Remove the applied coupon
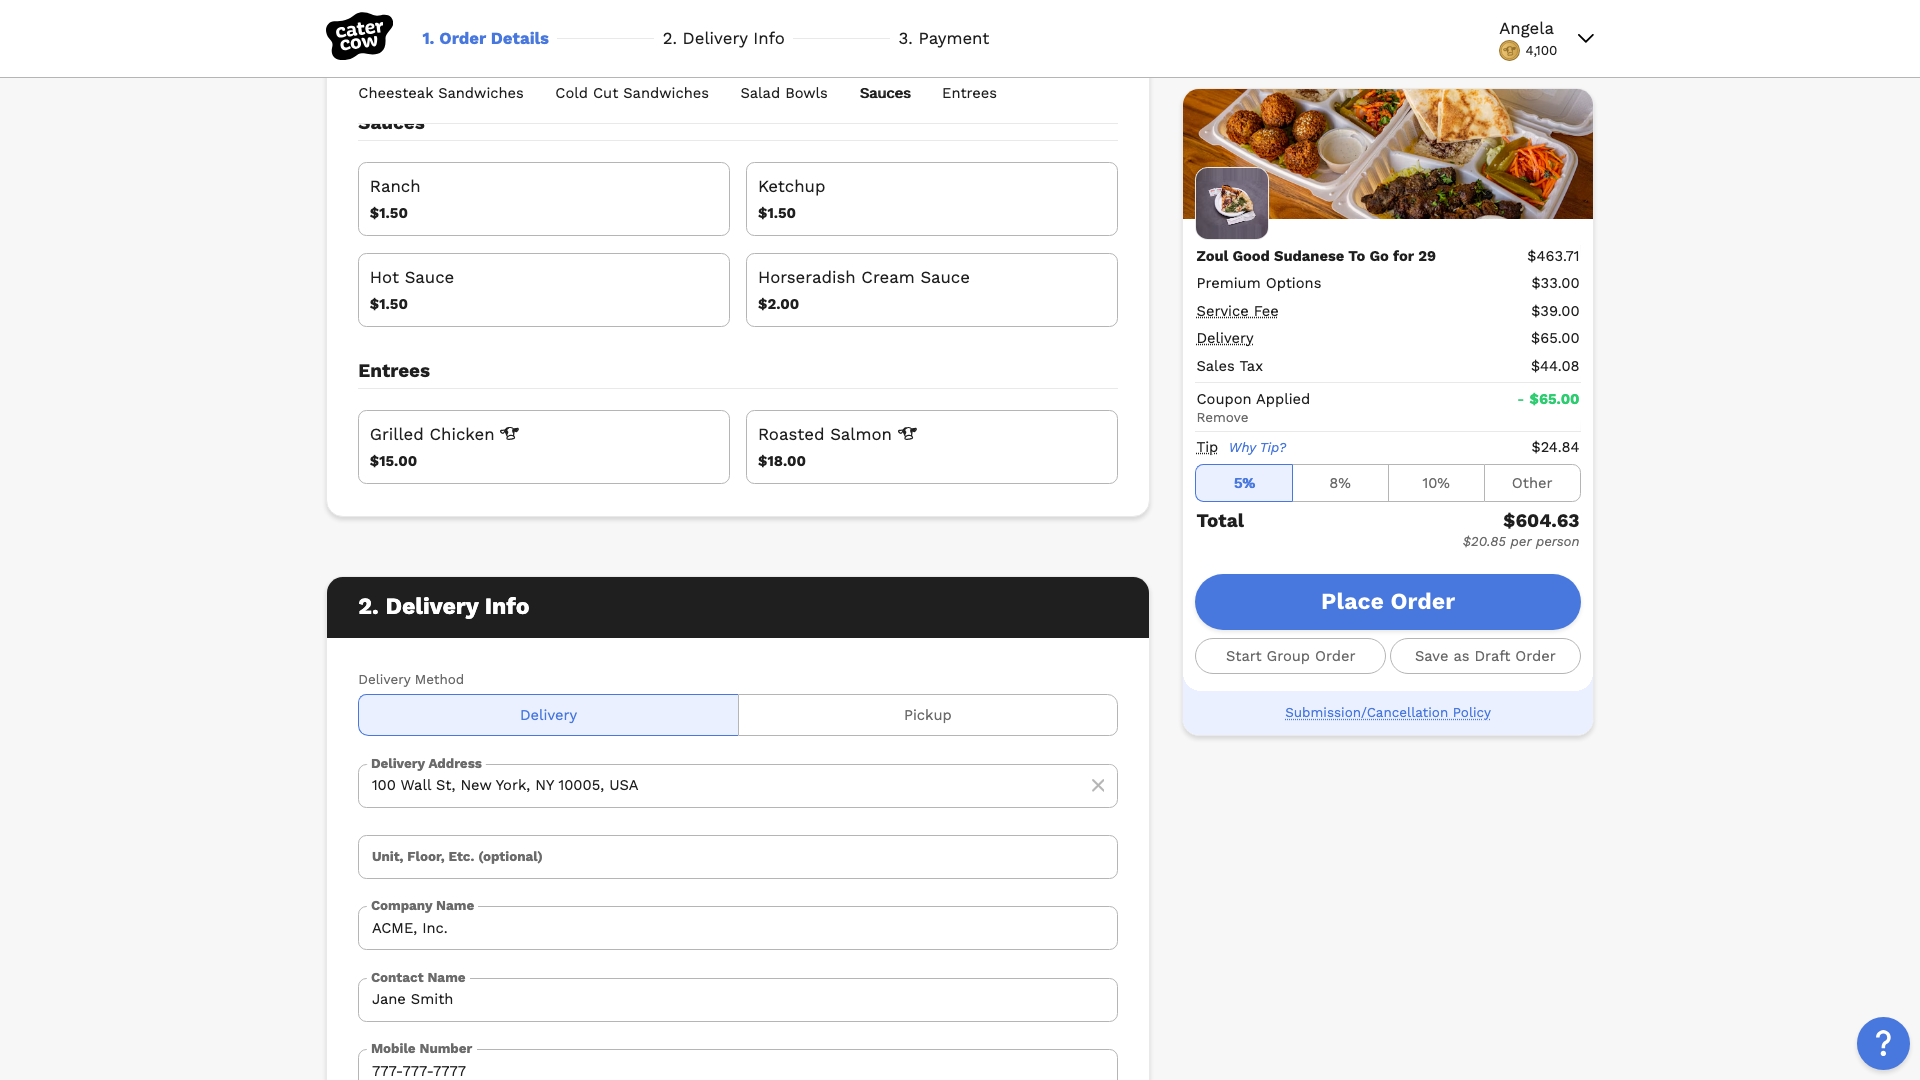 [x=1222, y=418]
